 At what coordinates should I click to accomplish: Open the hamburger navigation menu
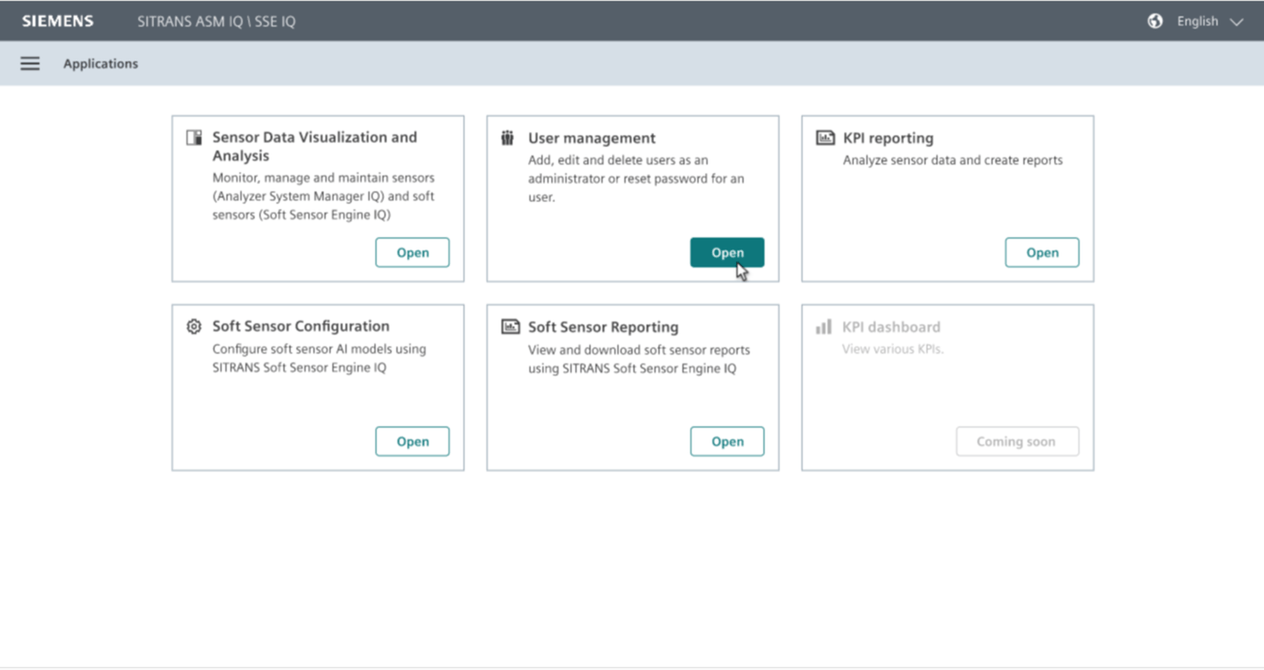30,63
